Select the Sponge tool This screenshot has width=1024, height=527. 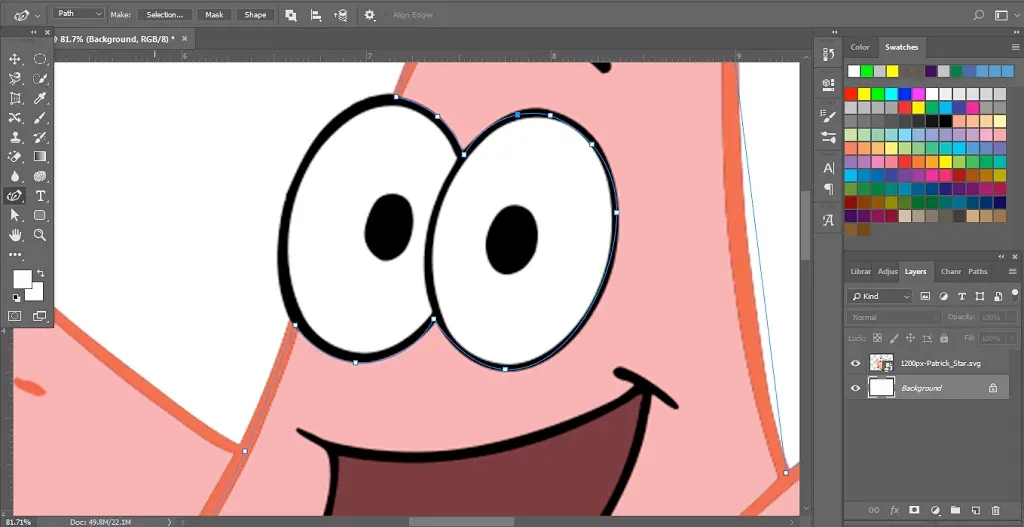[40, 176]
